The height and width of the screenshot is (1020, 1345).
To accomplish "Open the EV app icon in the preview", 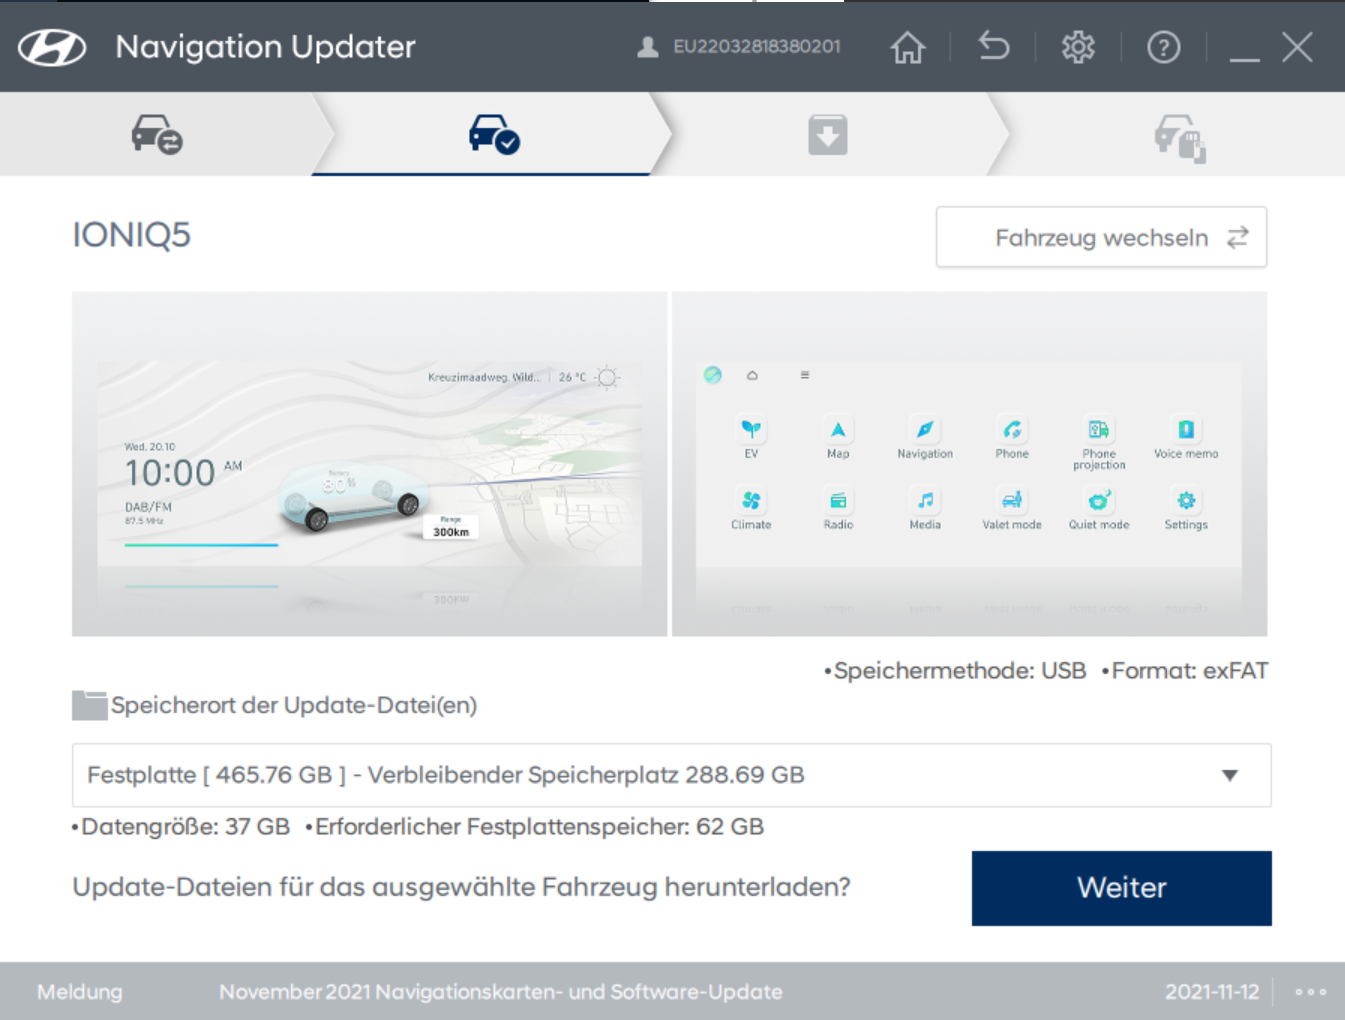I will click(x=751, y=430).
